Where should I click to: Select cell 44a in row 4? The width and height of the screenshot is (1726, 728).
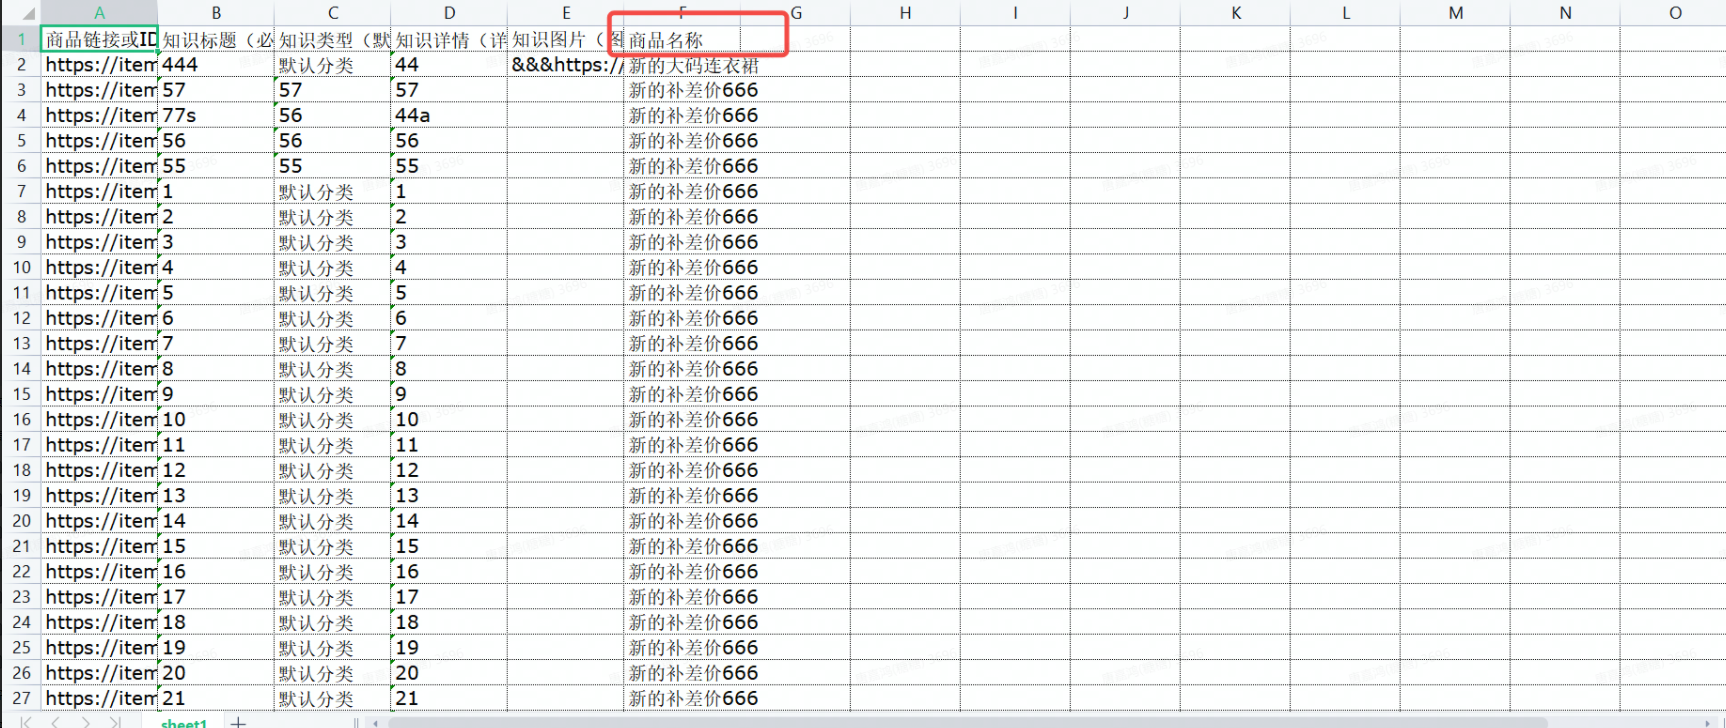point(449,115)
